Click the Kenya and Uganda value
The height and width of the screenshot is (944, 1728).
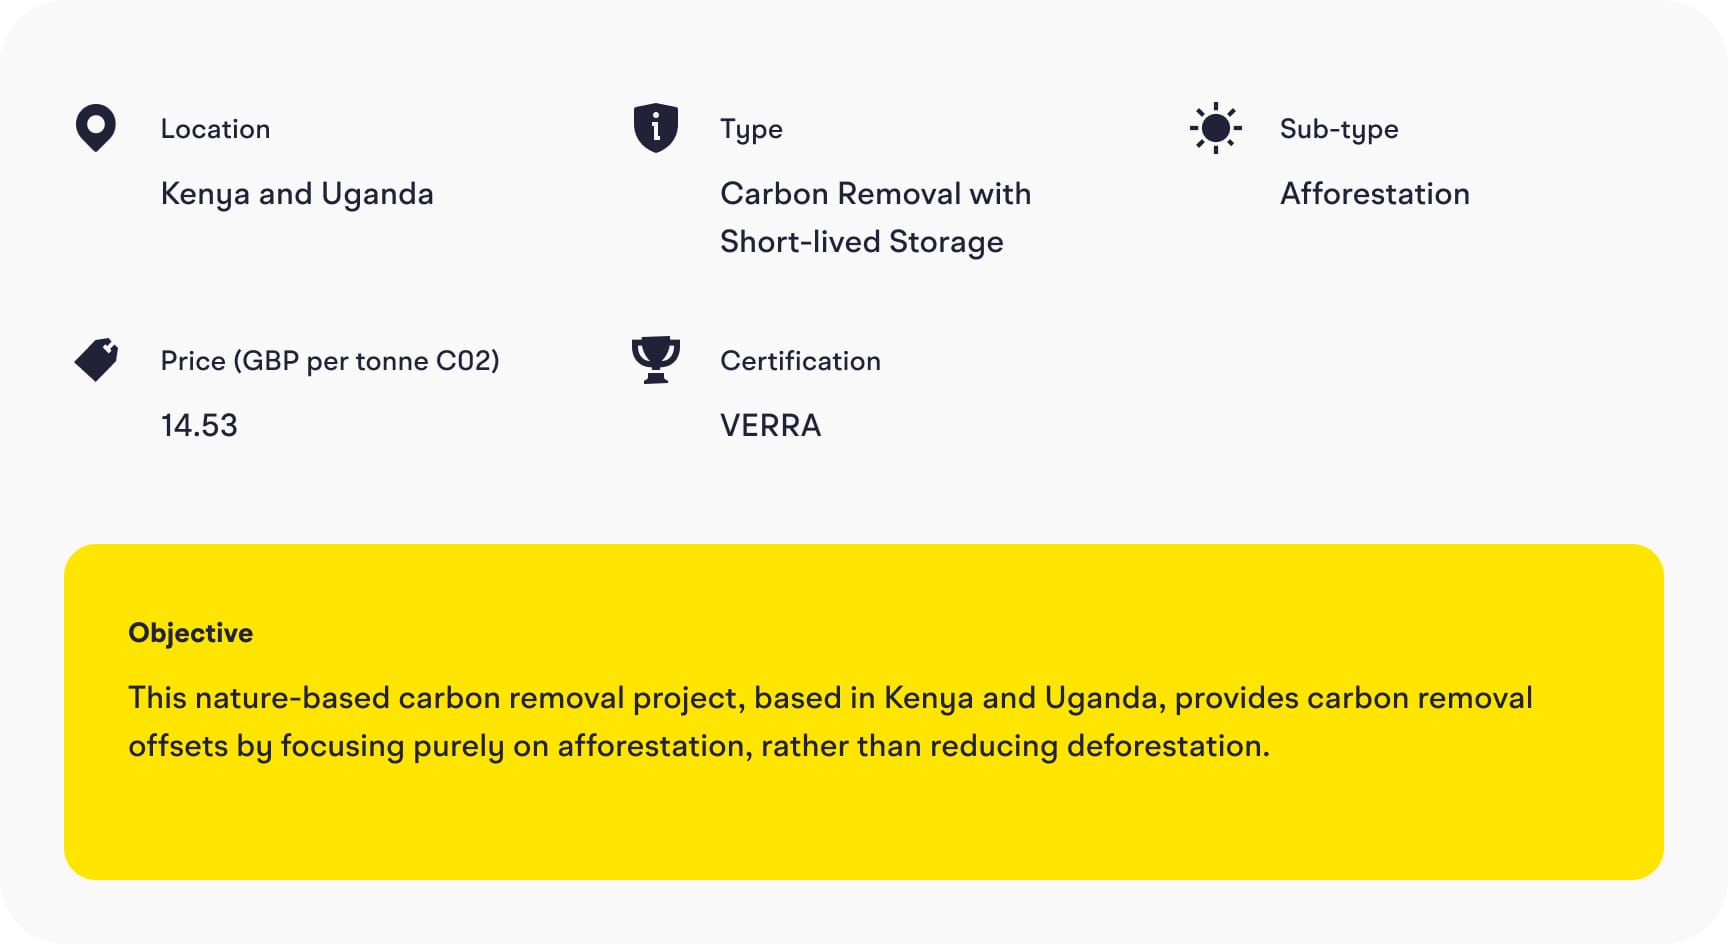pos(297,194)
